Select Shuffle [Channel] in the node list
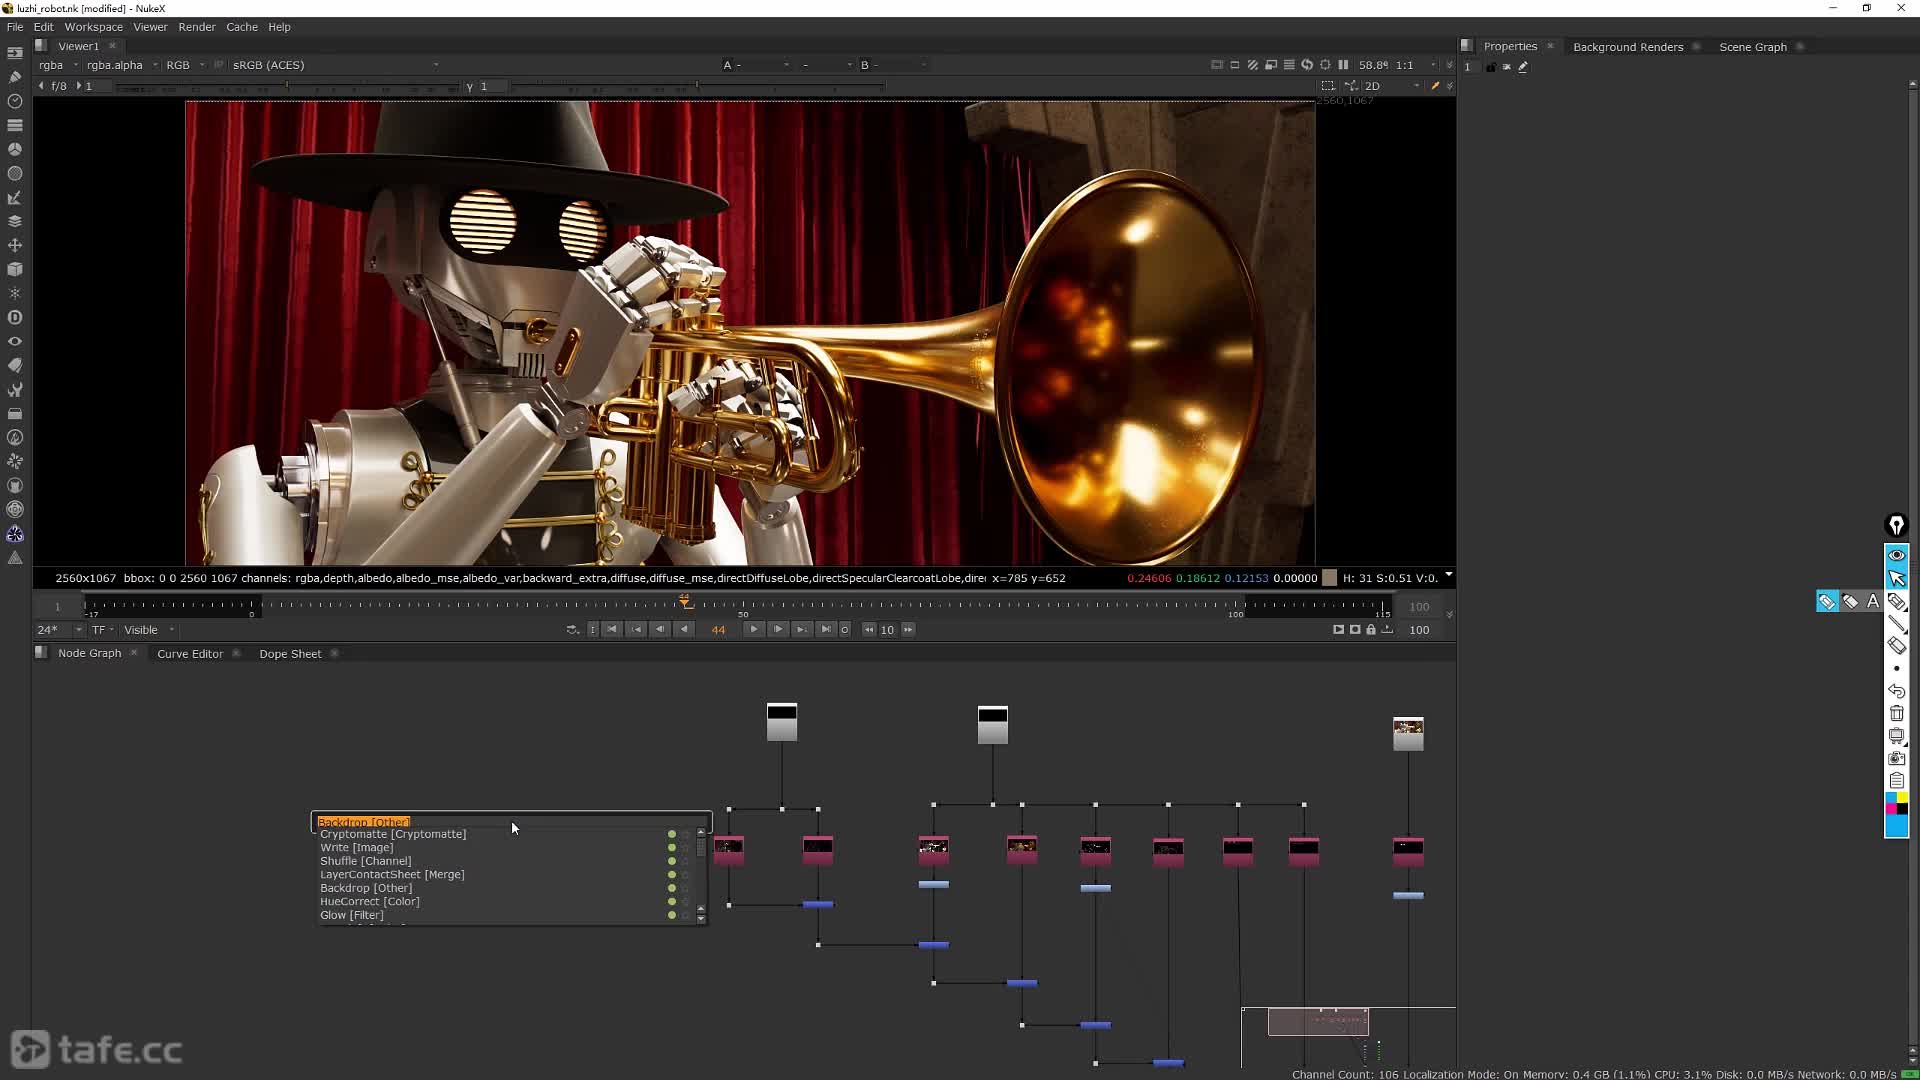1920x1080 pixels. (x=365, y=861)
